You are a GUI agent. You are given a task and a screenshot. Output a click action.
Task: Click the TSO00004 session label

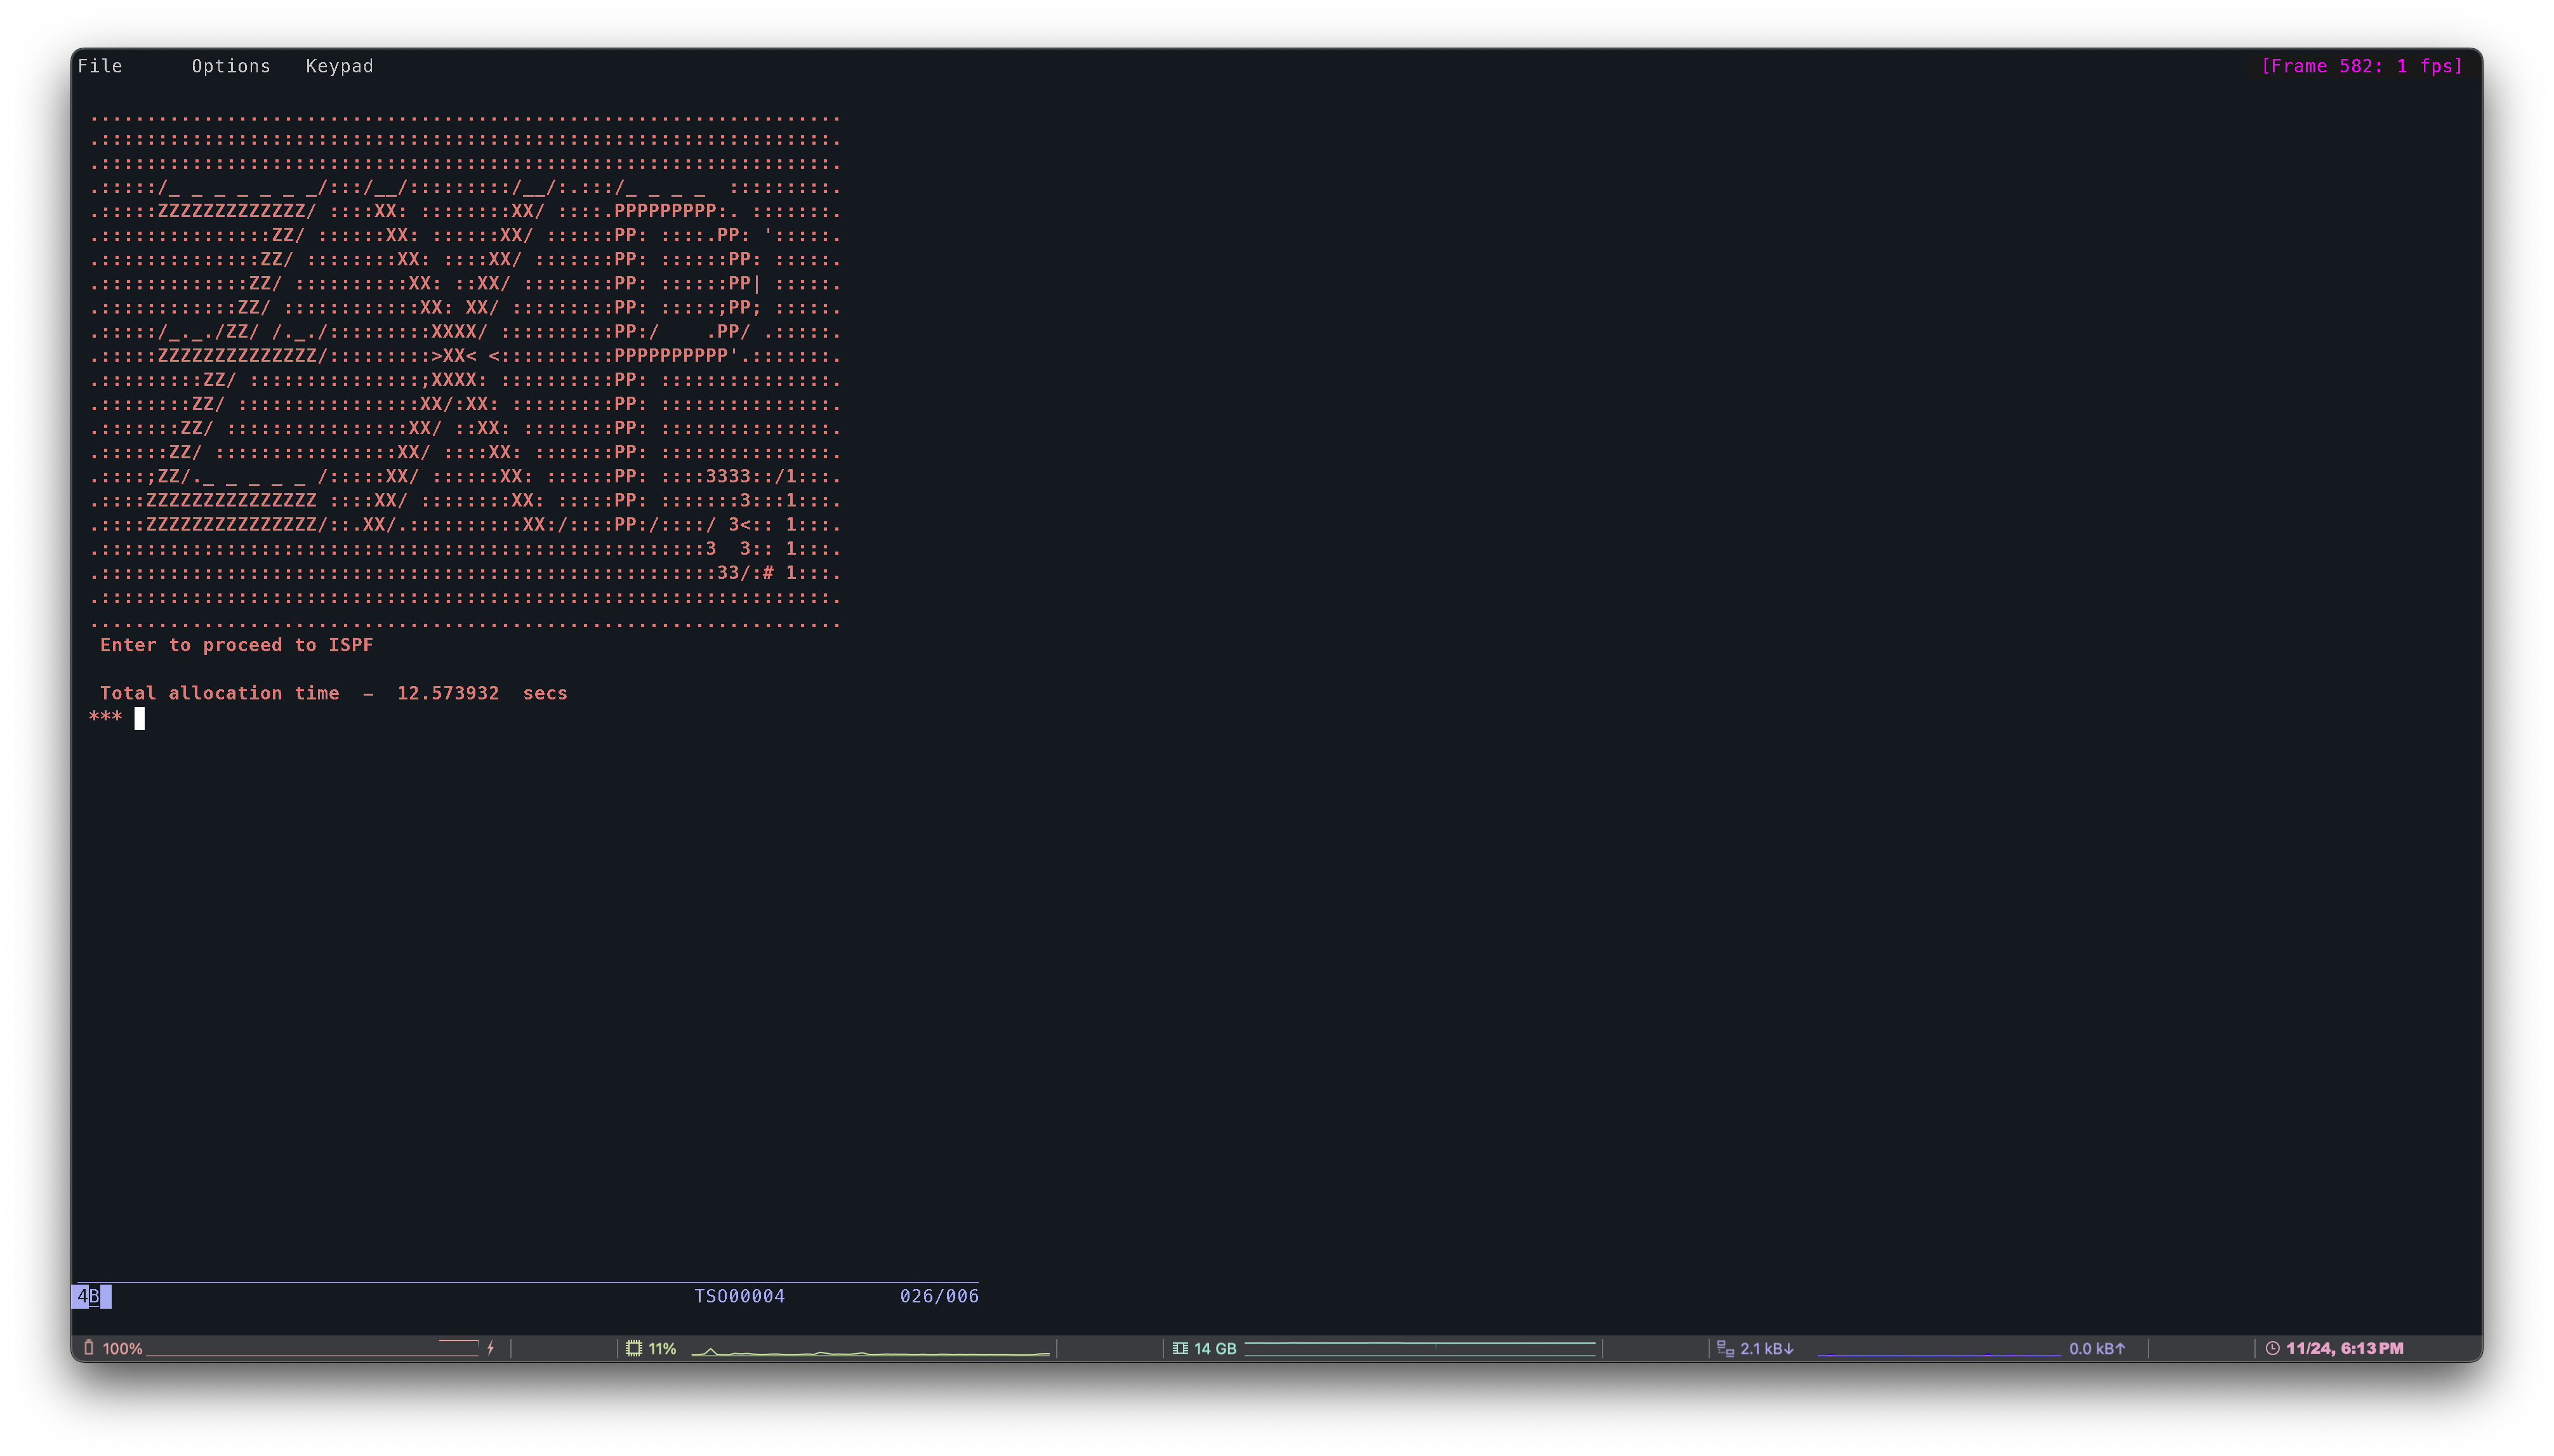tap(739, 1296)
